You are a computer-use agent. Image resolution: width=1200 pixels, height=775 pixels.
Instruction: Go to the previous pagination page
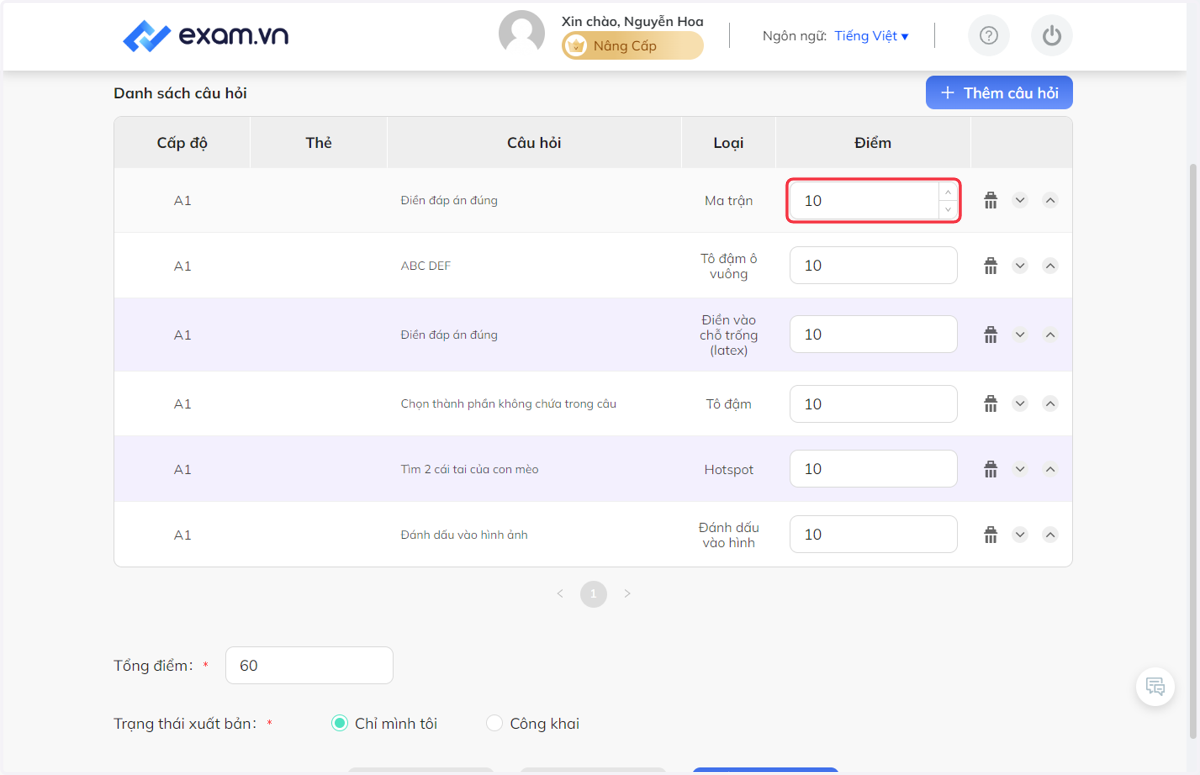(560, 594)
